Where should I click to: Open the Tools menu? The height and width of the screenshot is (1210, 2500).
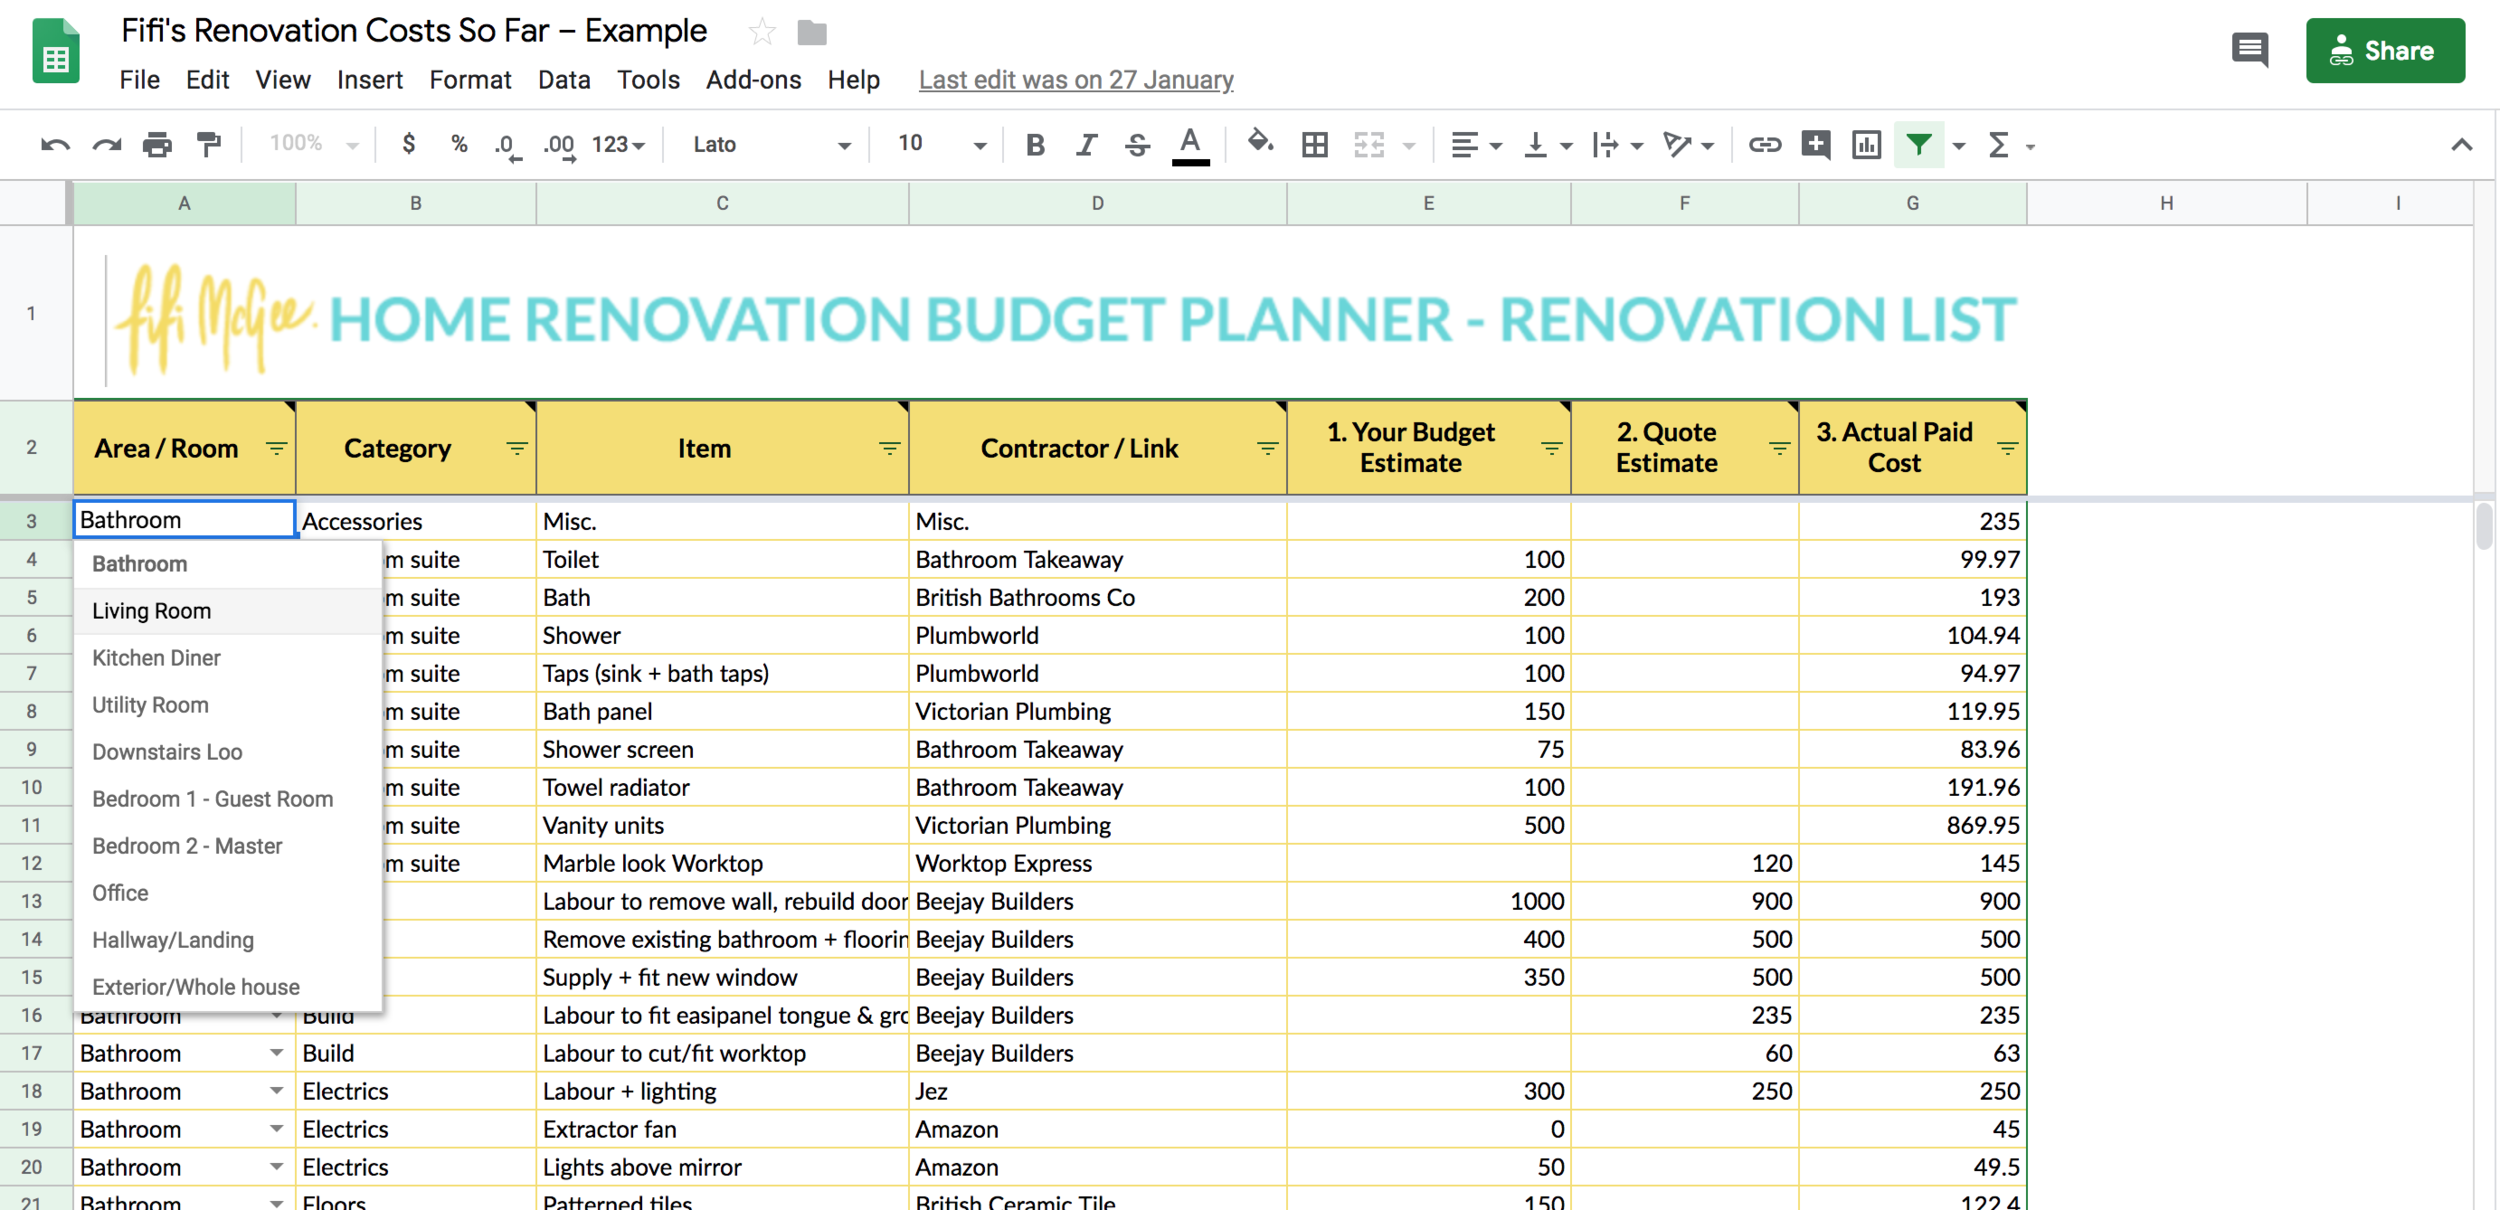648,80
